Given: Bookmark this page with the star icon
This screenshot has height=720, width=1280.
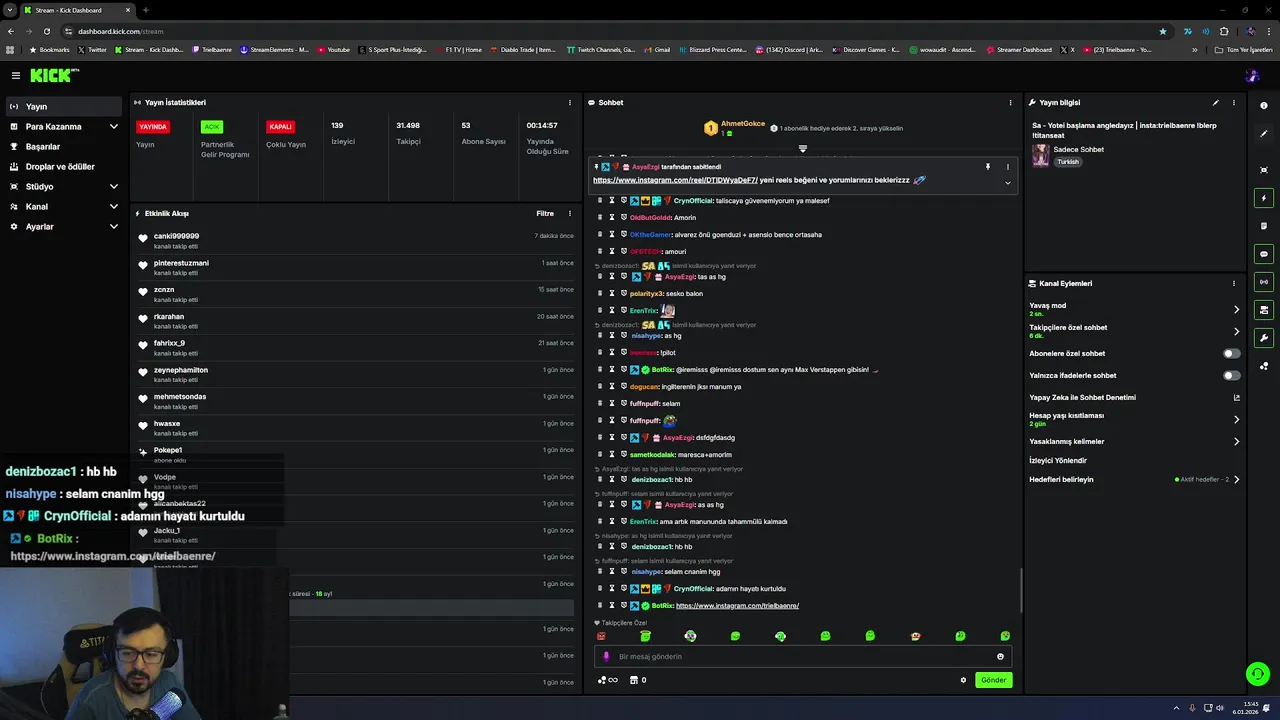Looking at the screenshot, I should click(x=1162, y=31).
